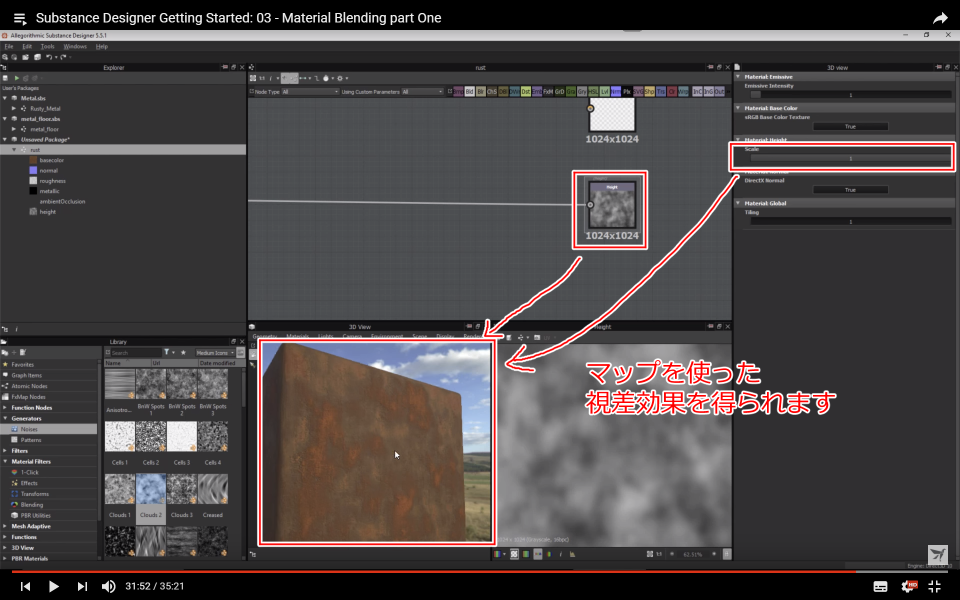This screenshot has width=960, height=600.
Task: Select the roughness output
Action: pyautogui.click(x=52, y=181)
